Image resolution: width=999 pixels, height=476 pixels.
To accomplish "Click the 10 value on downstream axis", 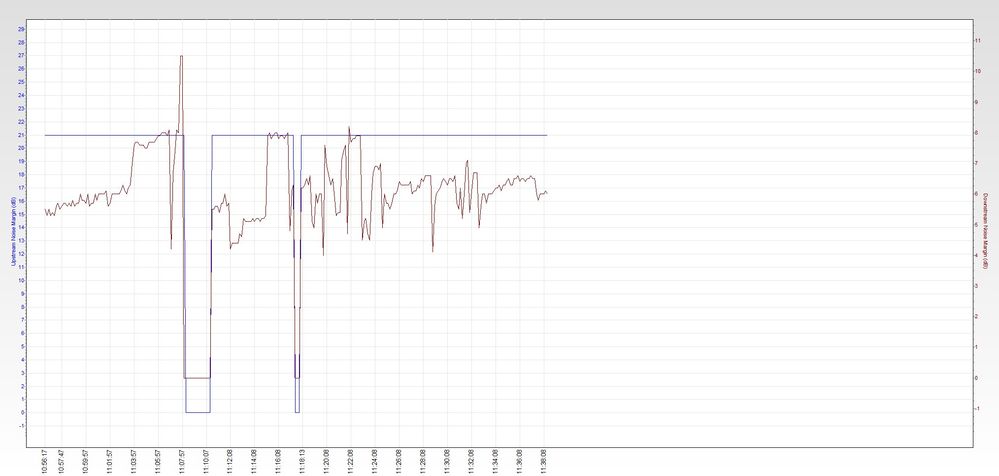I will pyautogui.click(x=978, y=71).
